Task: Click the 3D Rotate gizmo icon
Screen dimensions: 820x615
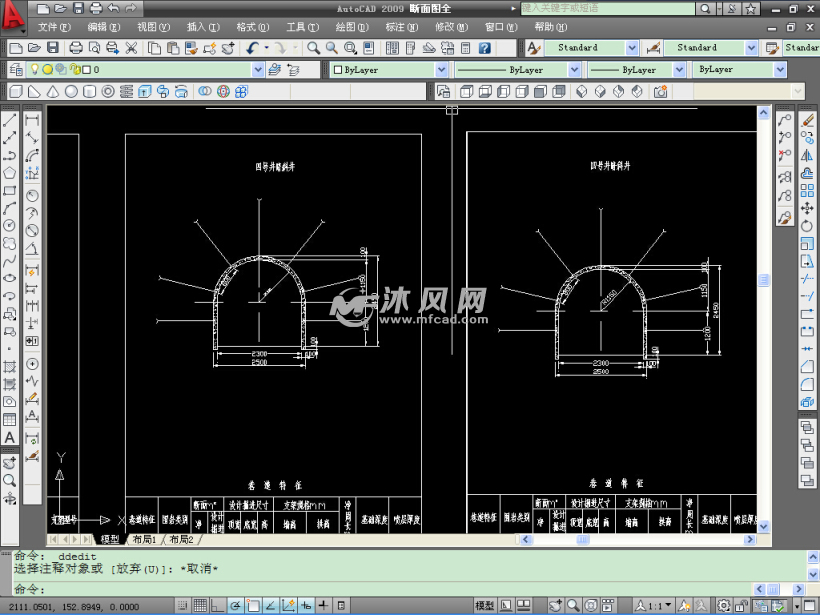Action: (223, 92)
